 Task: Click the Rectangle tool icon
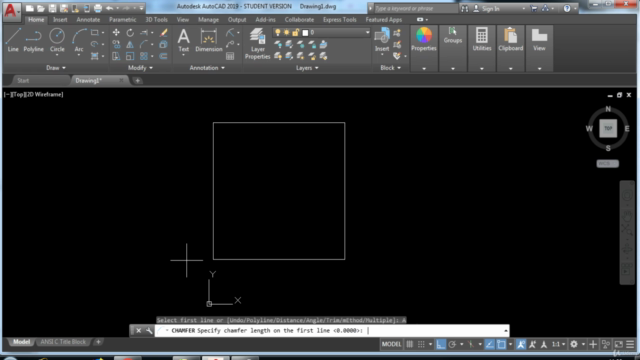tap(95, 32)
